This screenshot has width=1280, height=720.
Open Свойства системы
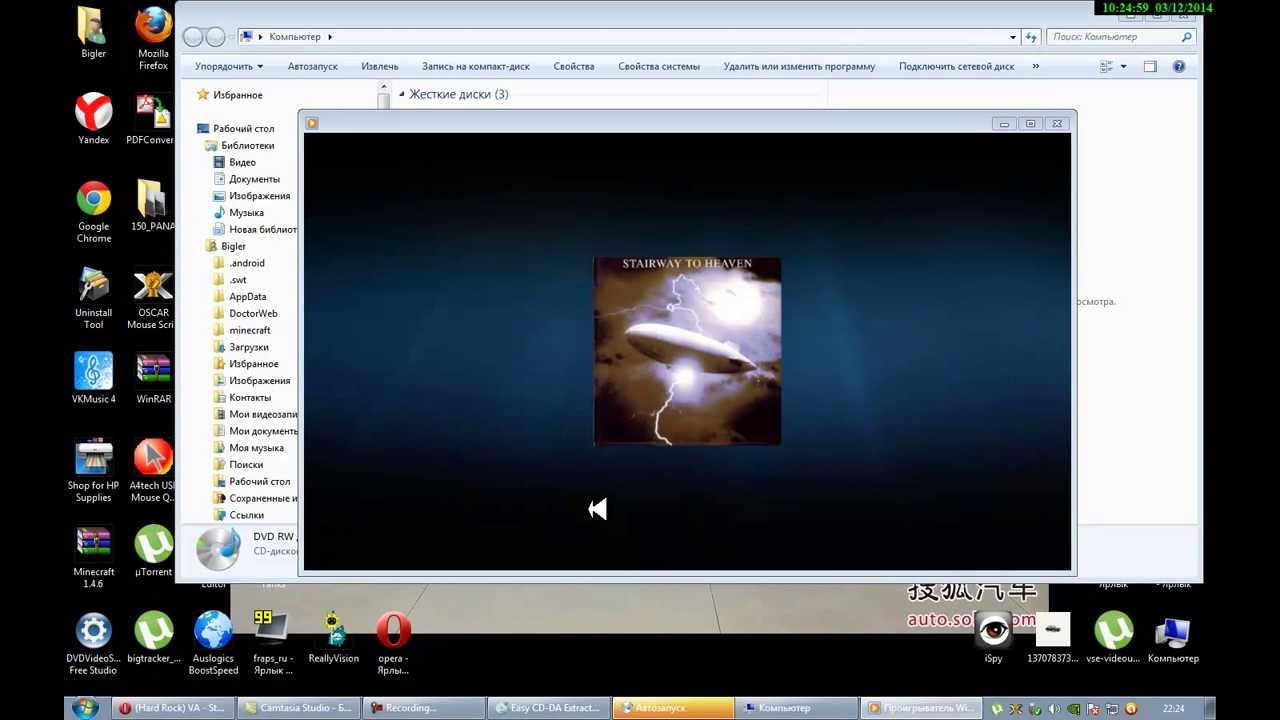(659, 66)
